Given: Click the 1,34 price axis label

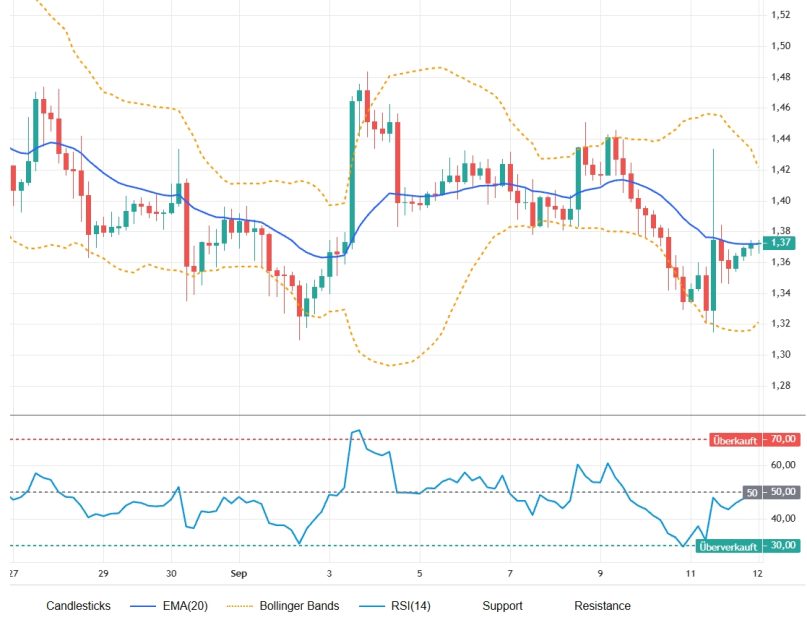Looking at the screenshot, I should (781, 293).
